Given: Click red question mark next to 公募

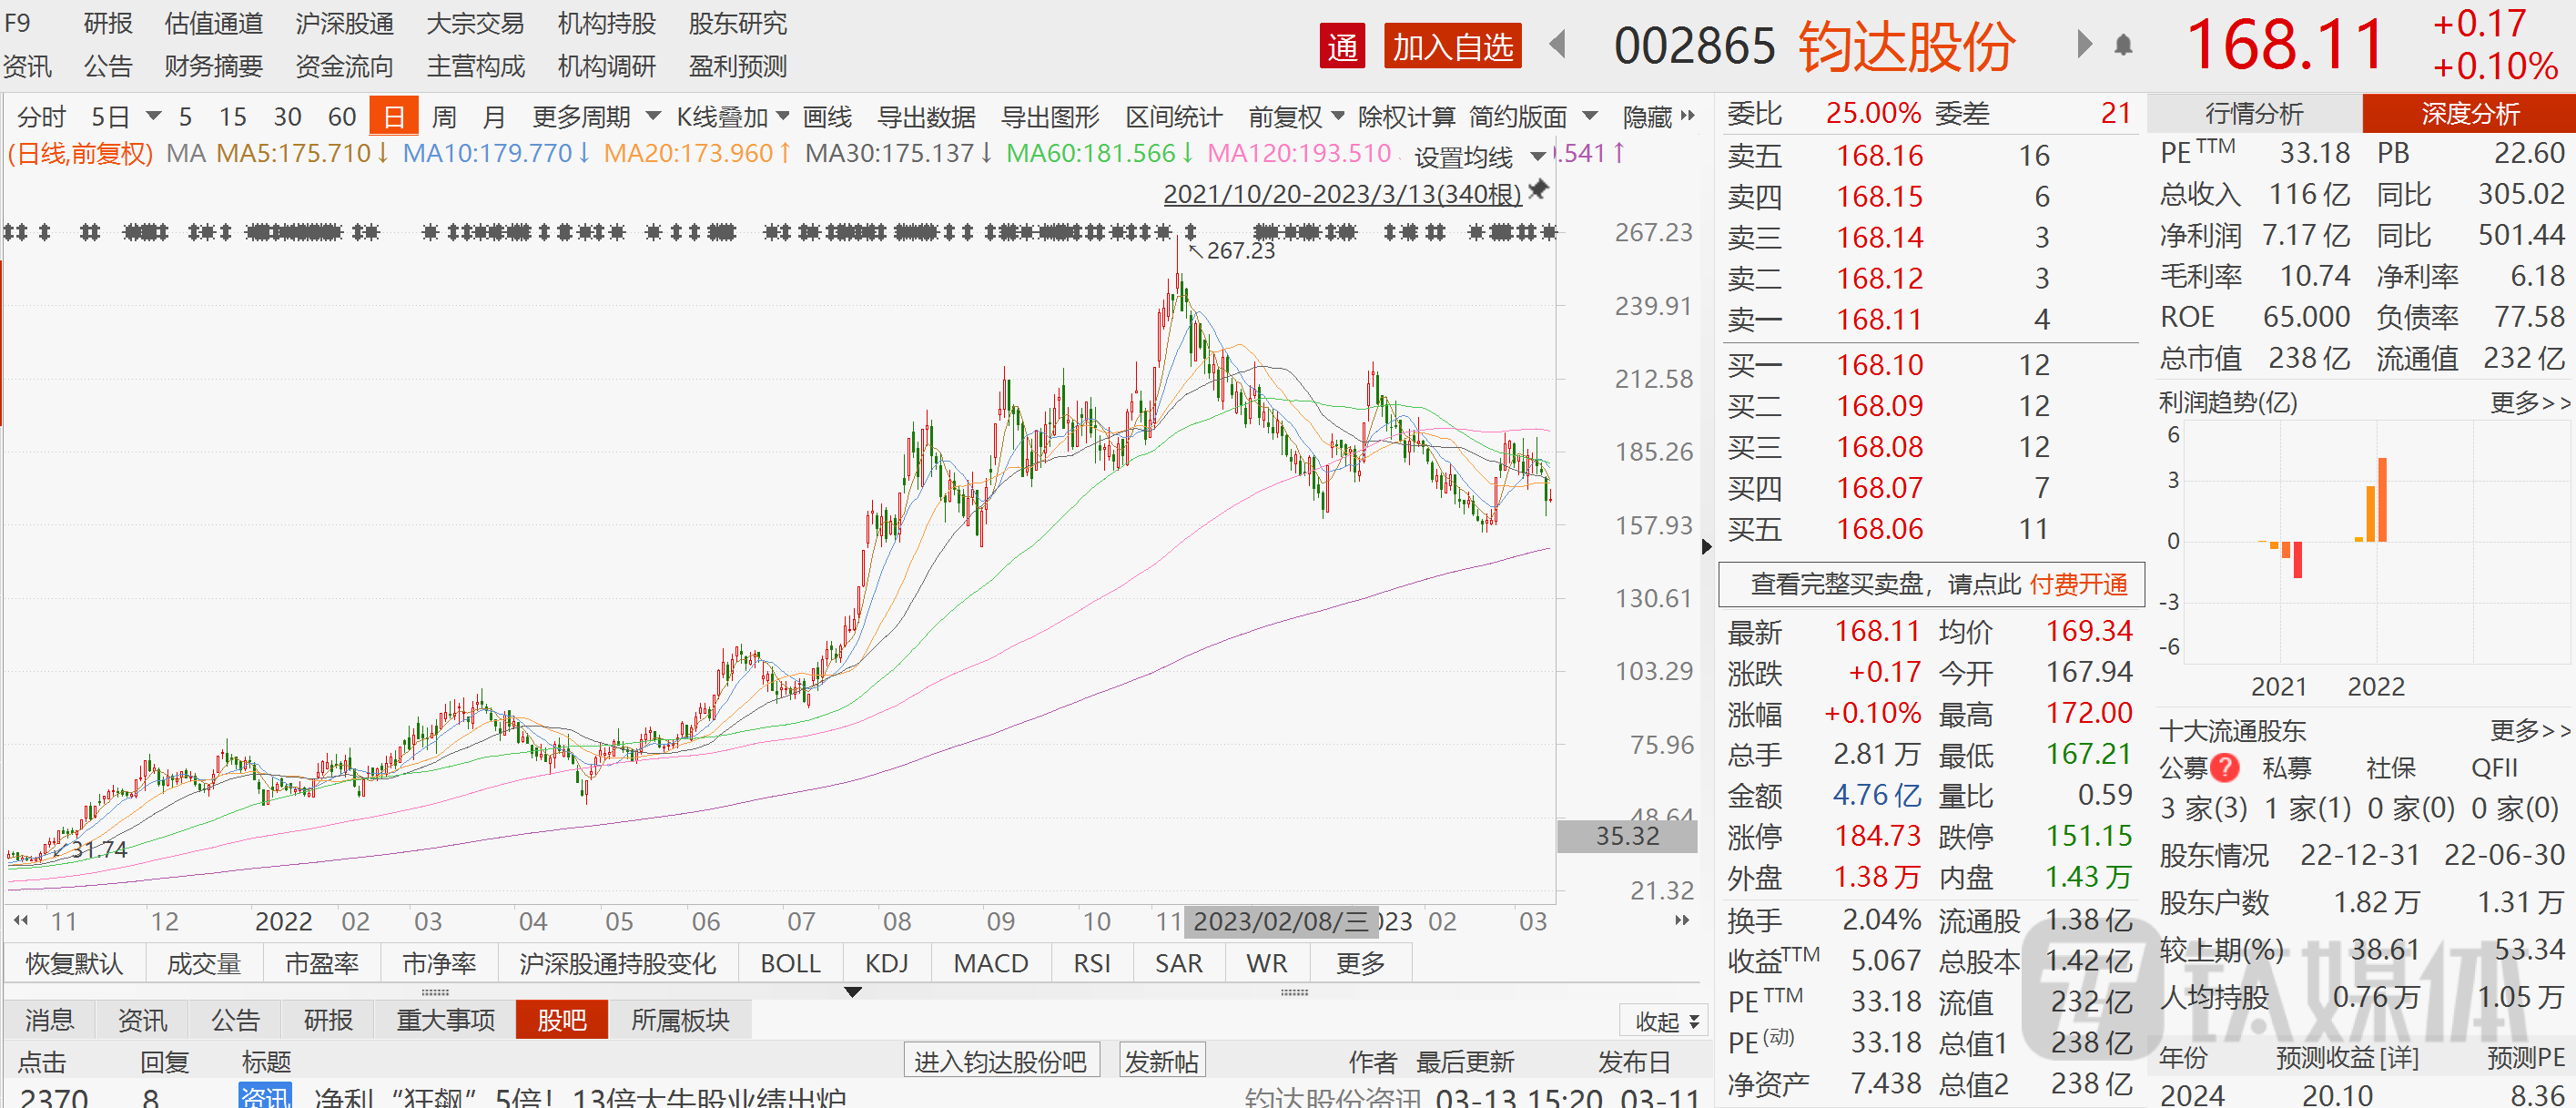Looking at the screenshot, I should click(2224, 767).
